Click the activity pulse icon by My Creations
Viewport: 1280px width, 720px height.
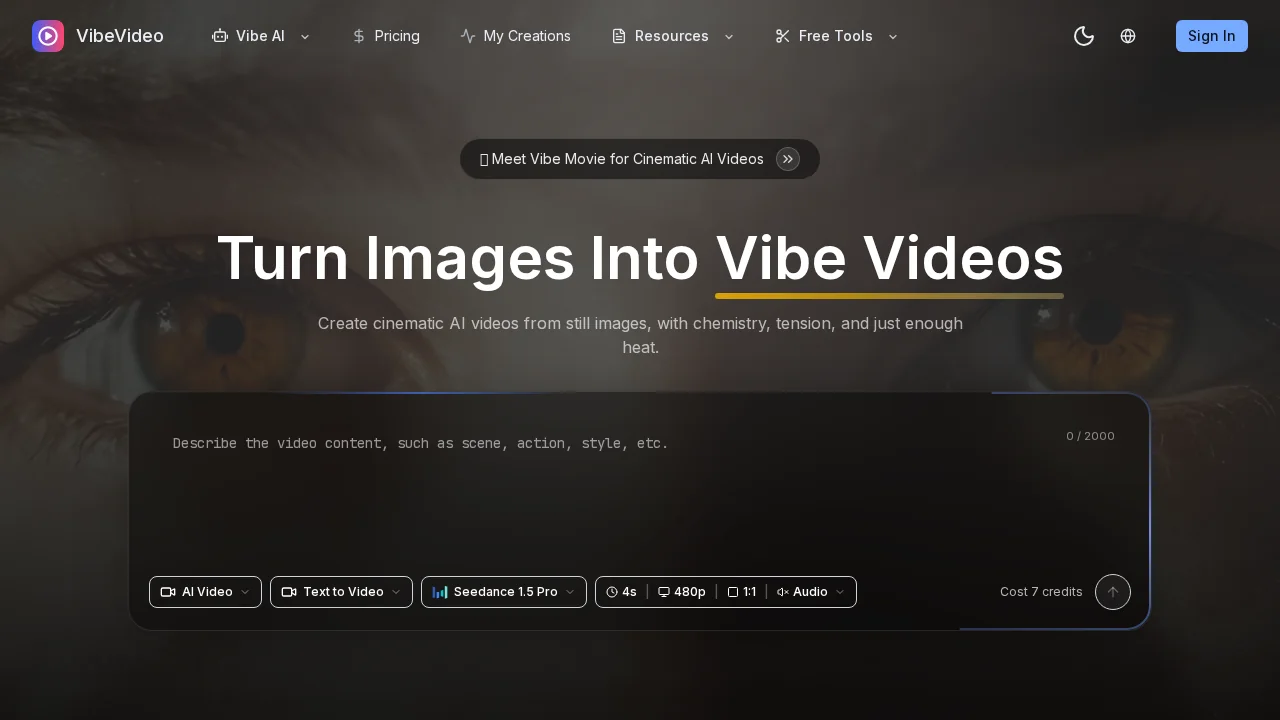tap(468, 36)
